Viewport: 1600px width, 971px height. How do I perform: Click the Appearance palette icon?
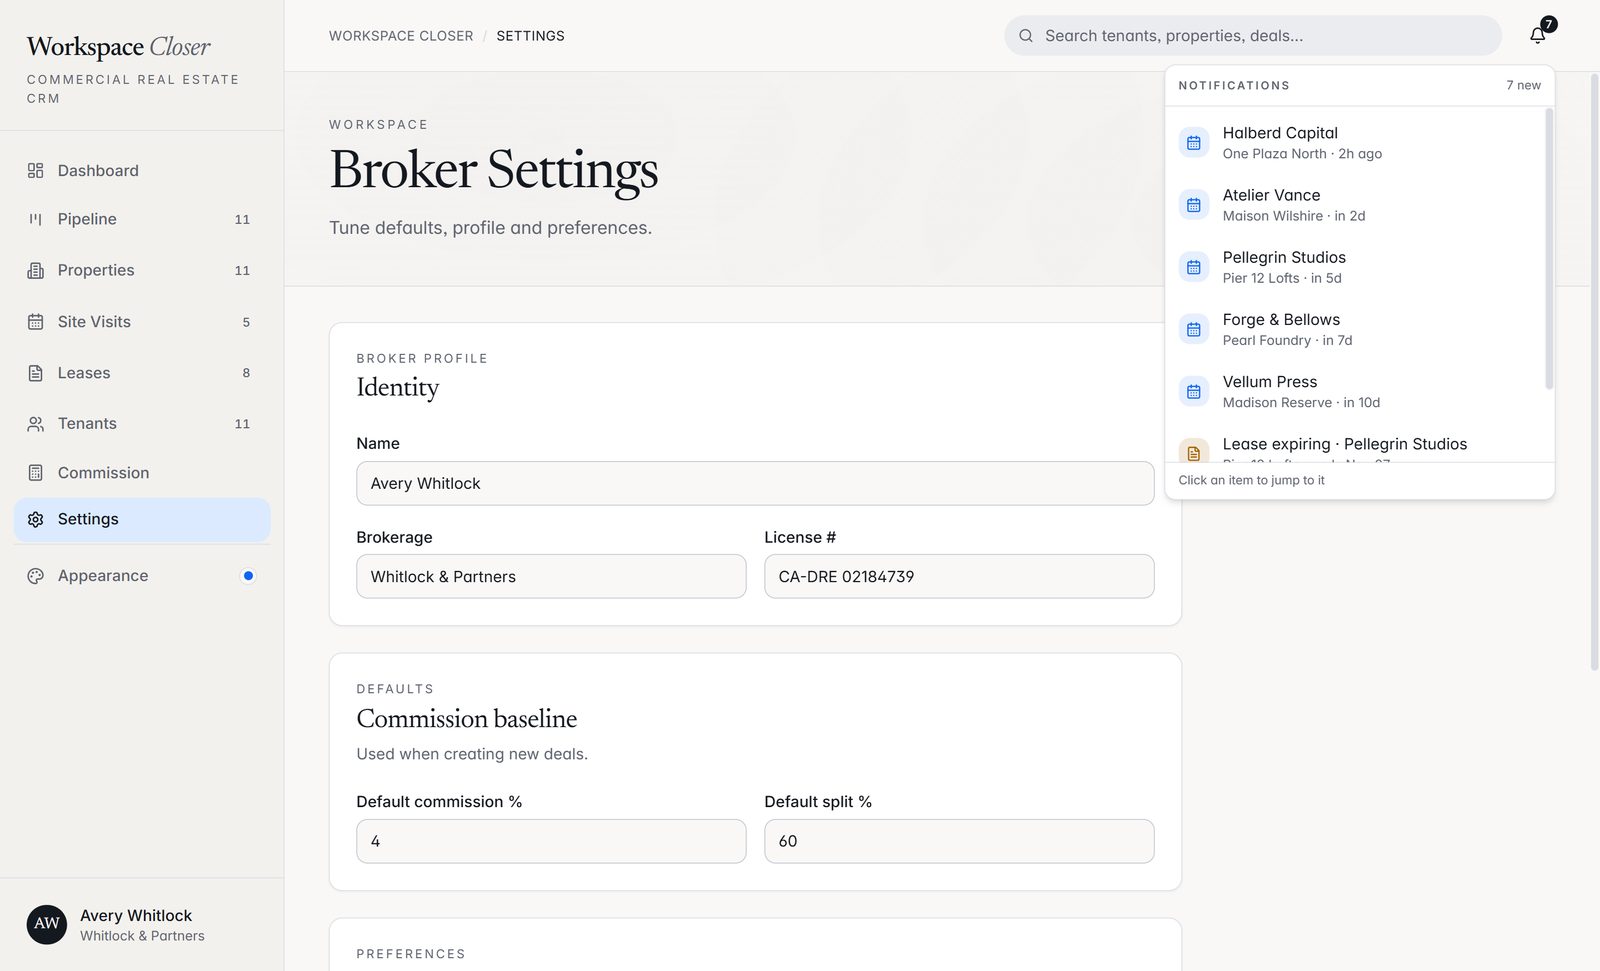coord(36,576)
